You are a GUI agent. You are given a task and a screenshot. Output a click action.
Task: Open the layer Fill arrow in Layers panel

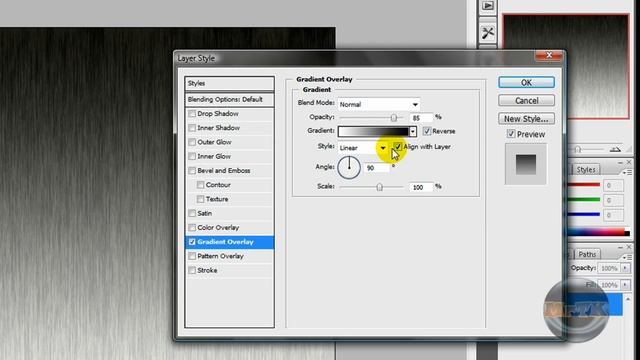click(x=625, y=284)
